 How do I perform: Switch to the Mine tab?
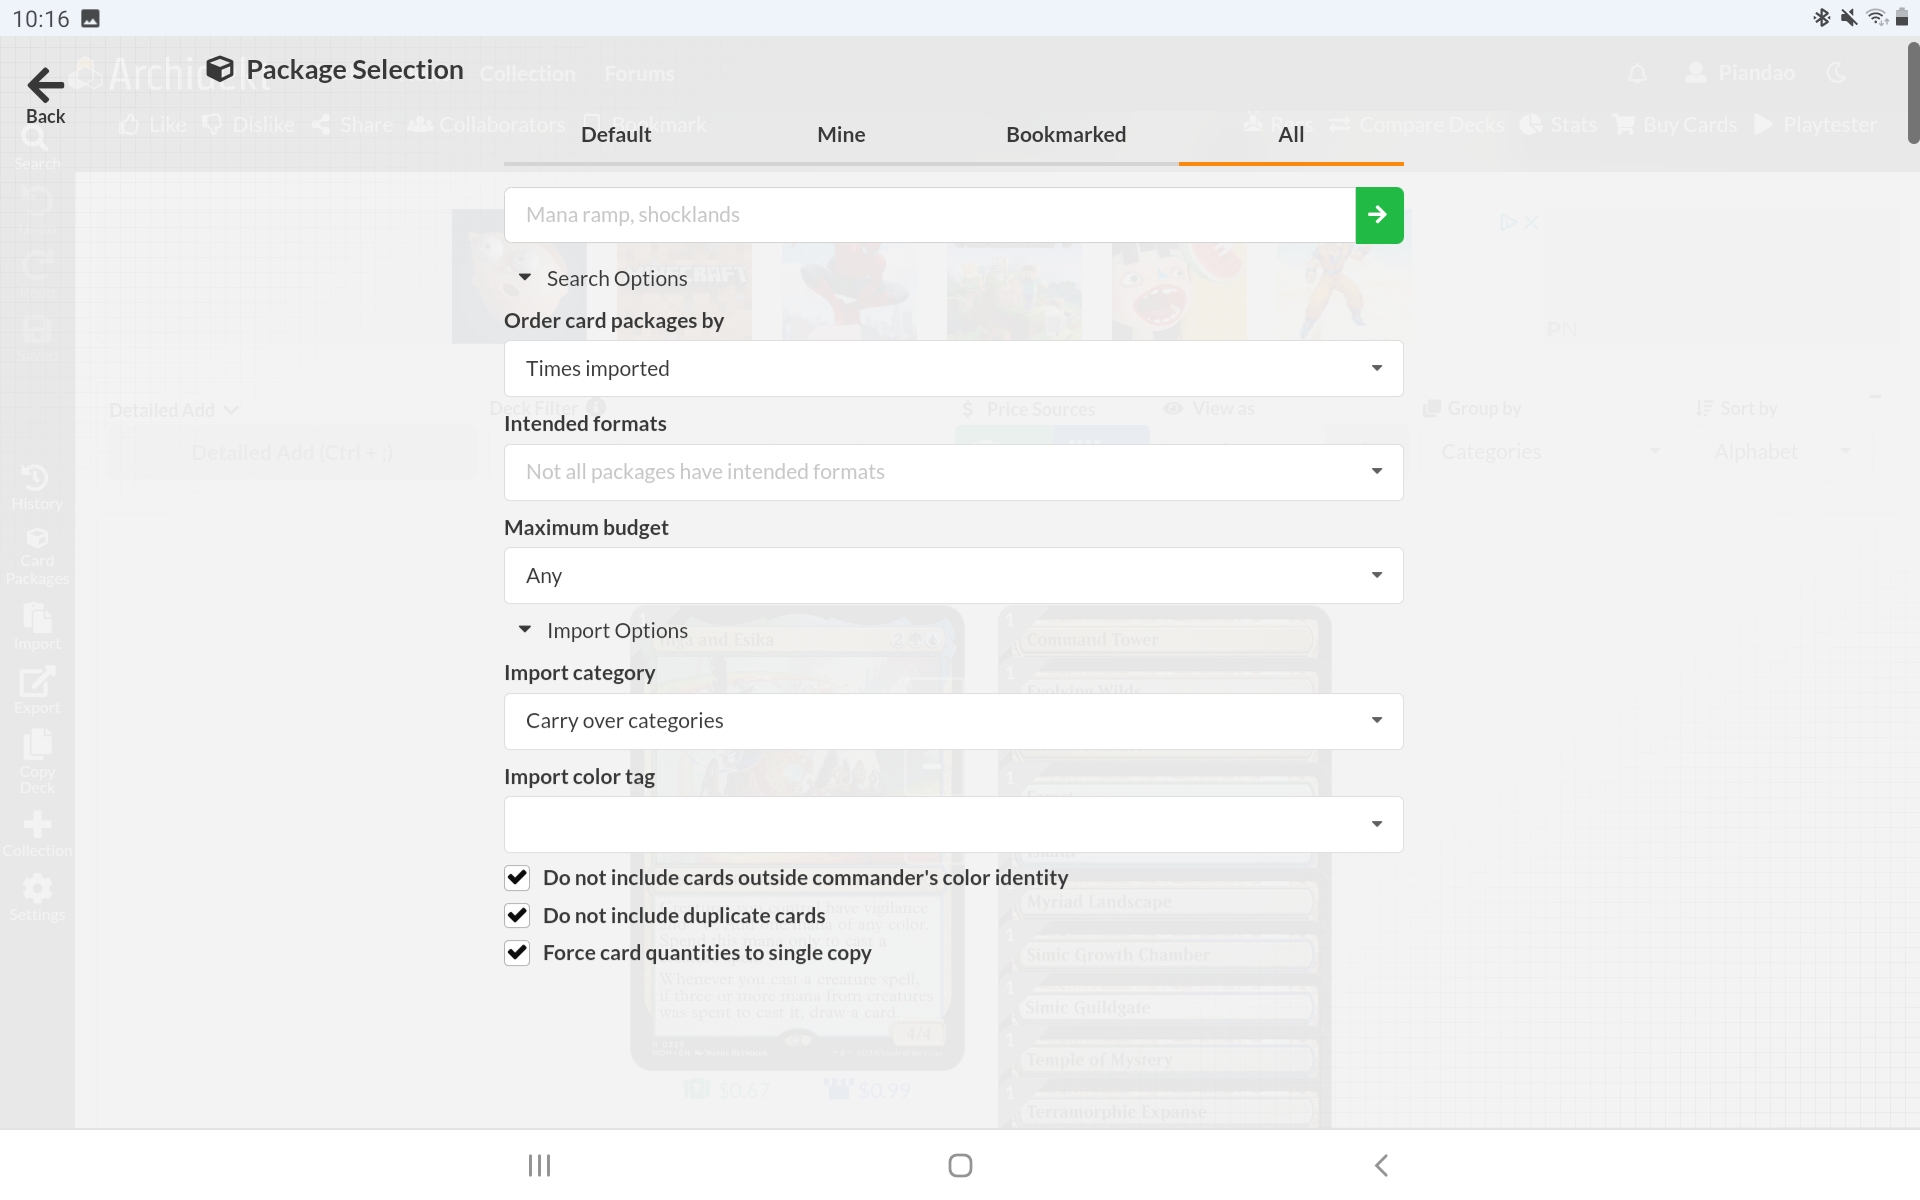[841, 135]
